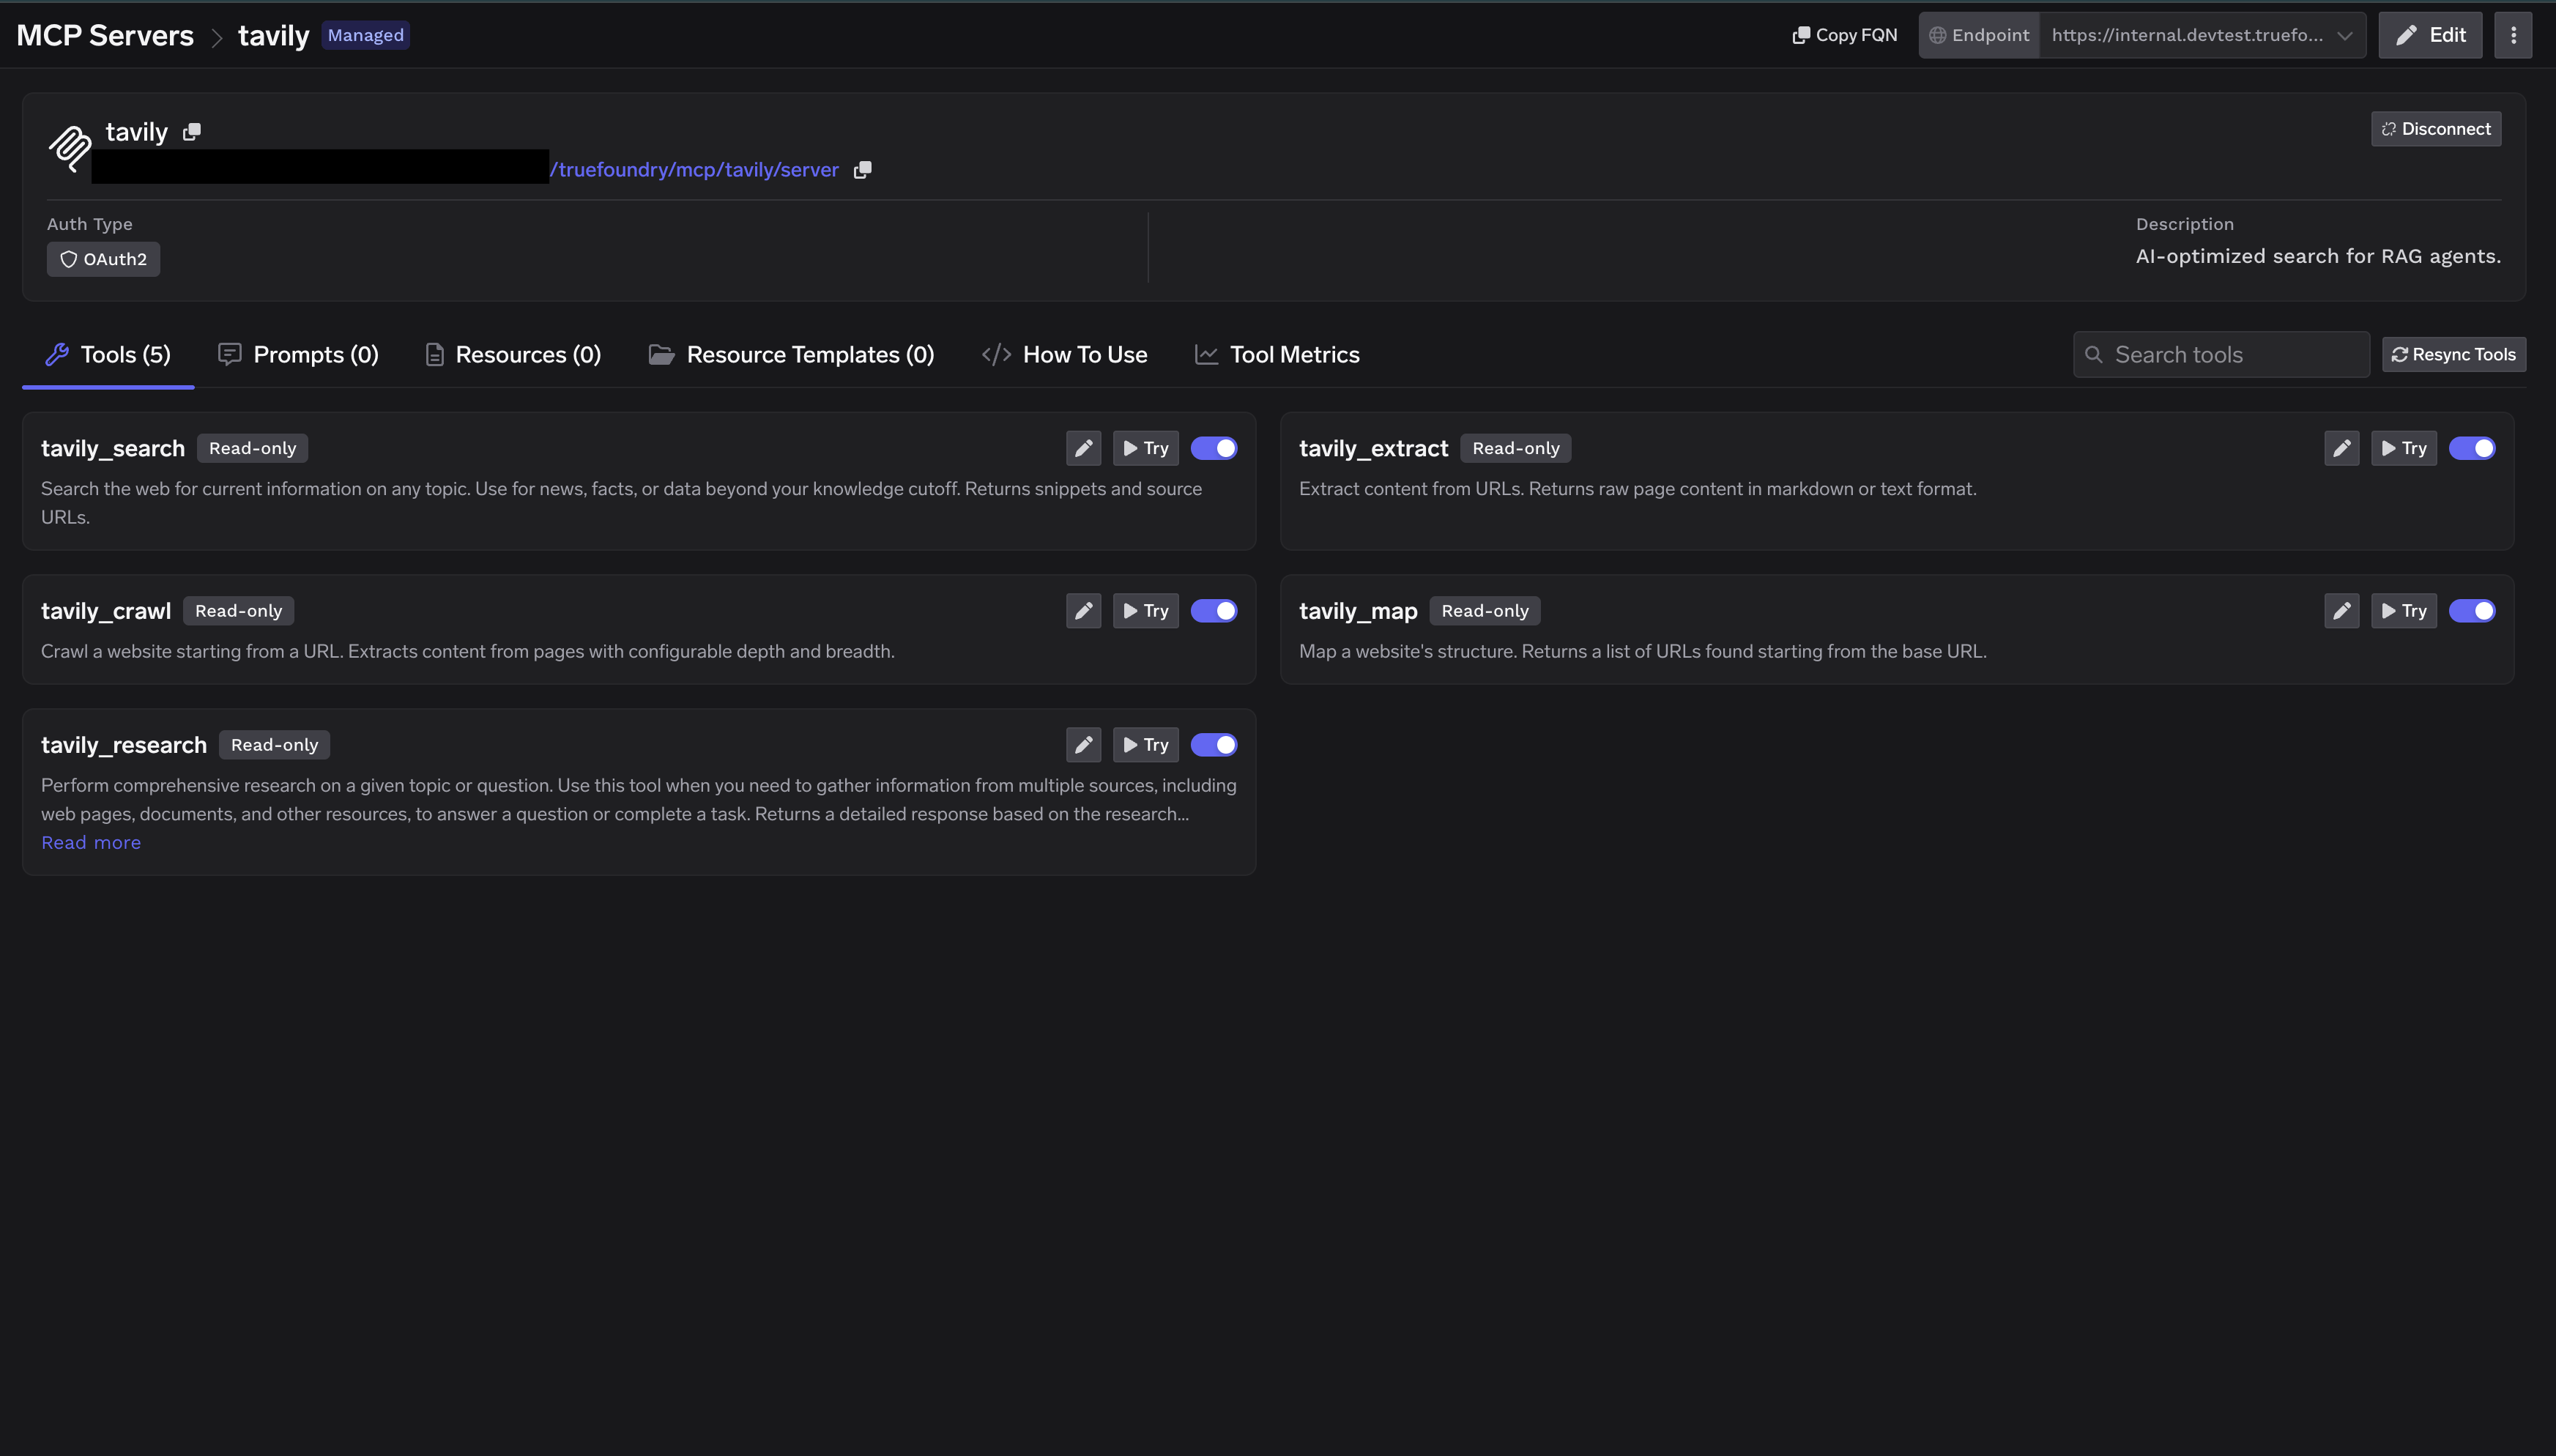Click Resync Tools button
The image size is (2556, 1456).
[x=2454, y=355]
